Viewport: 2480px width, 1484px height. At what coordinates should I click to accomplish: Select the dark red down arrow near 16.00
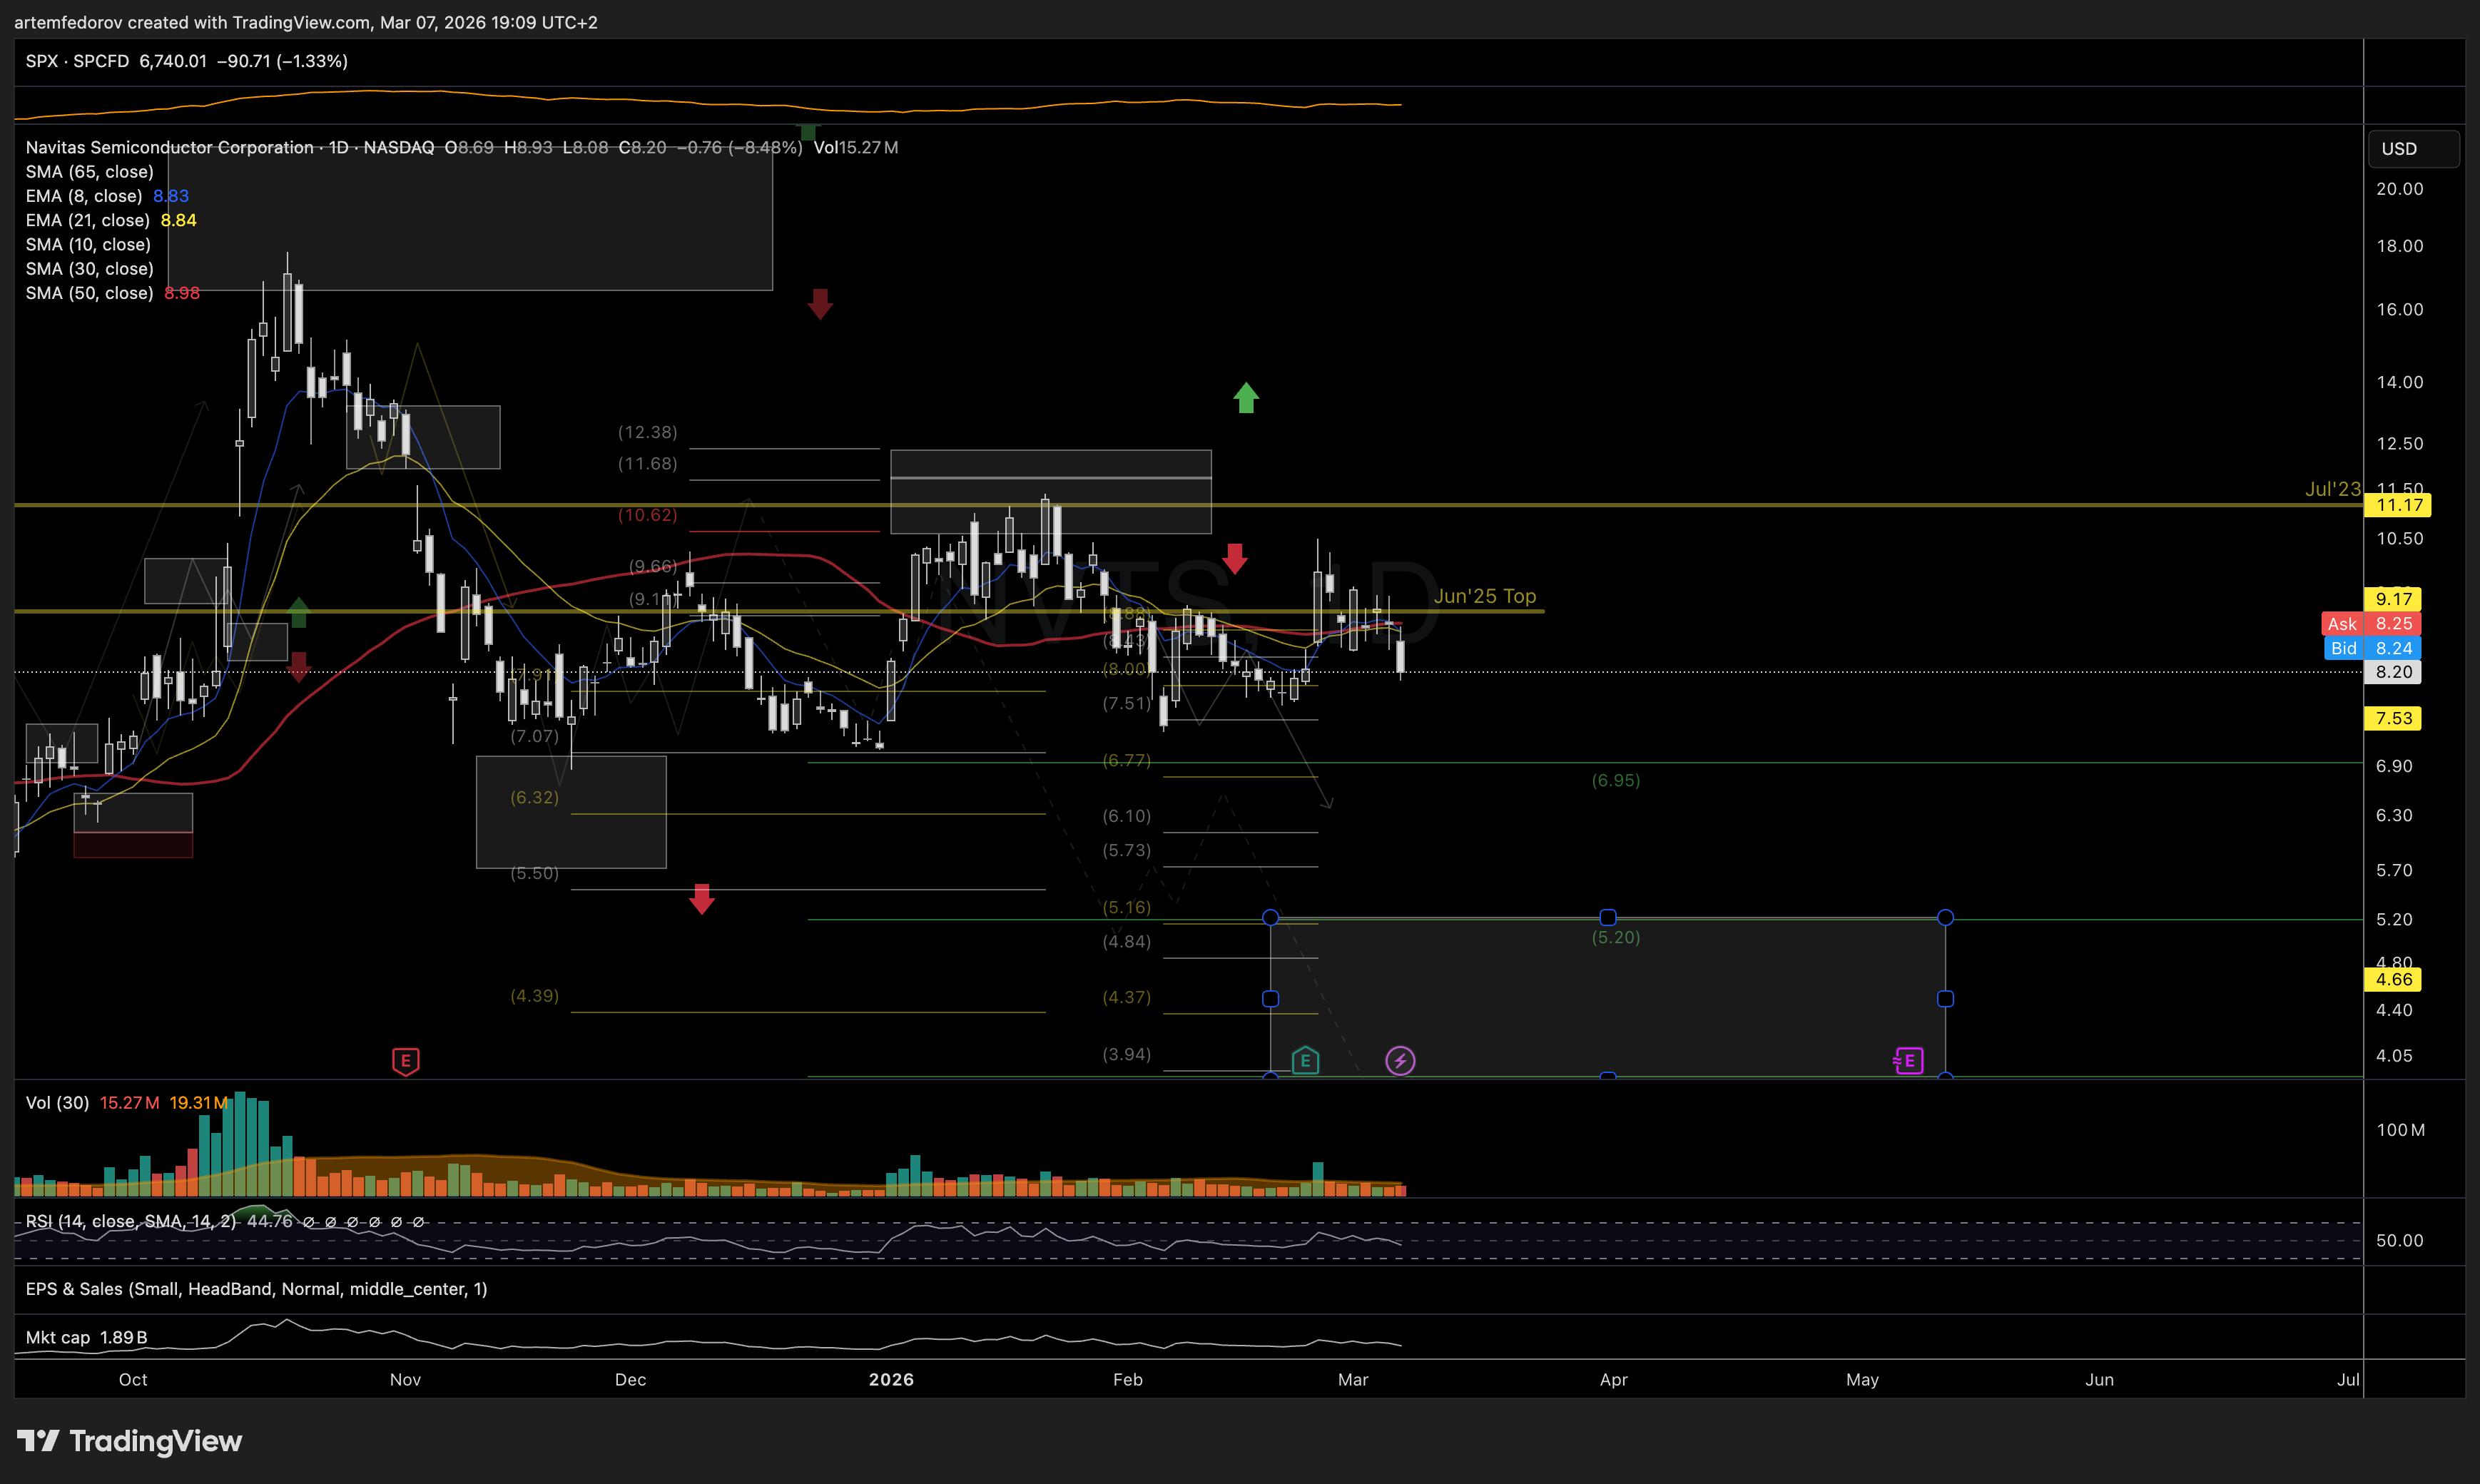coord(820,304)
